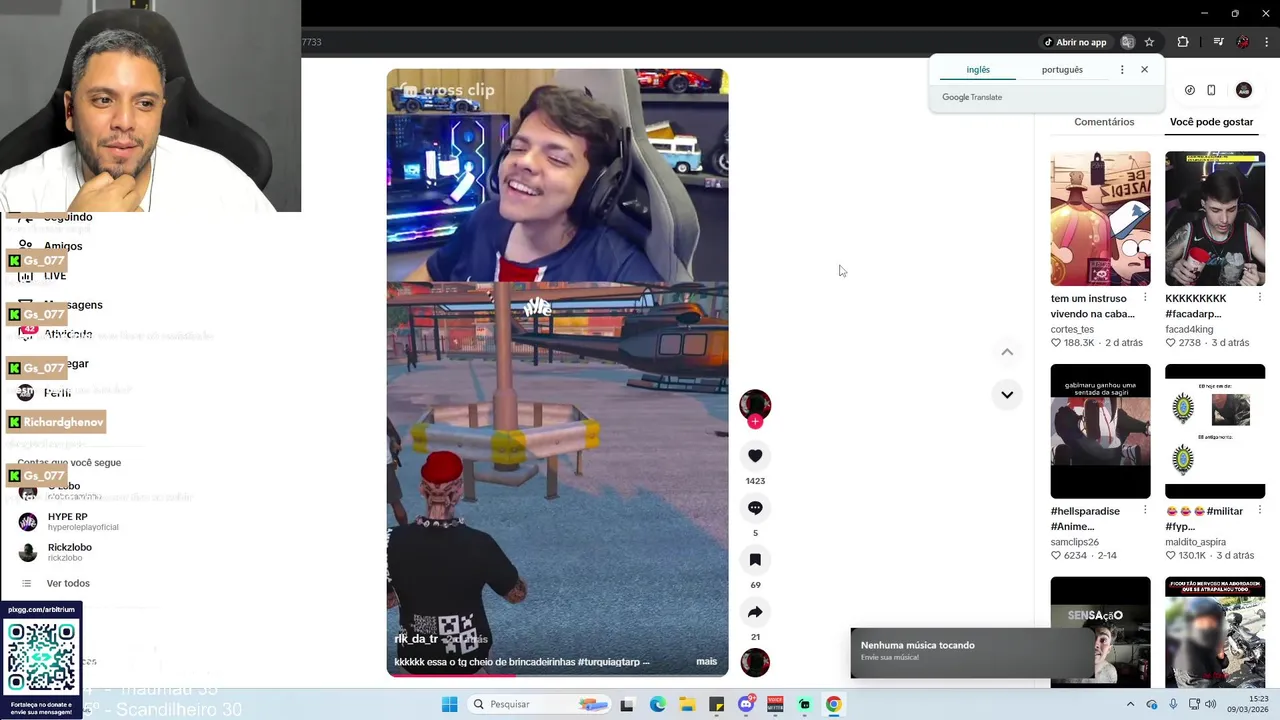Viewport: 1280px width, 720px height.
Task: Open volume control in the system tray
Action: click(x=1210, y=704)
